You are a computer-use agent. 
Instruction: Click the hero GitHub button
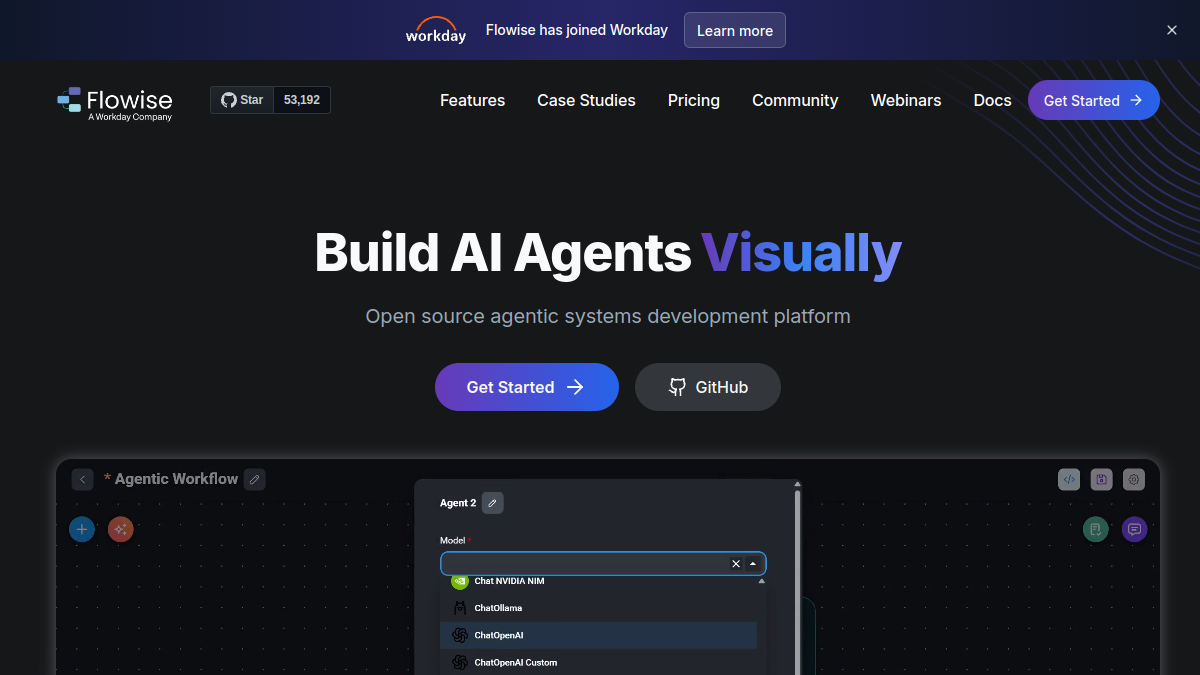tap(708, 387)
